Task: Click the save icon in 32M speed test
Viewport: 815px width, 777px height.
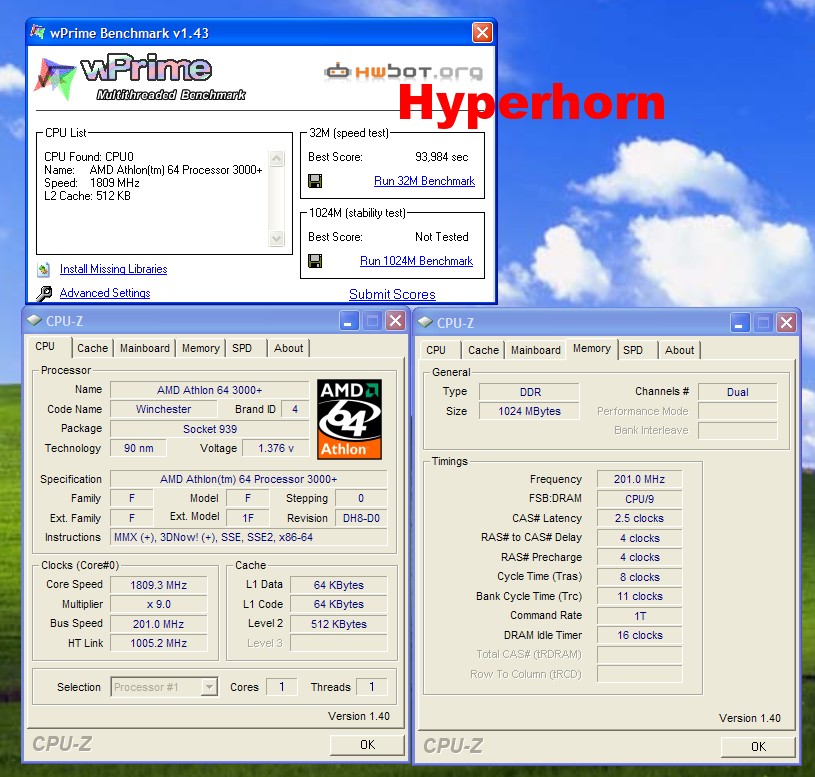Action: [x=315, y=181]
